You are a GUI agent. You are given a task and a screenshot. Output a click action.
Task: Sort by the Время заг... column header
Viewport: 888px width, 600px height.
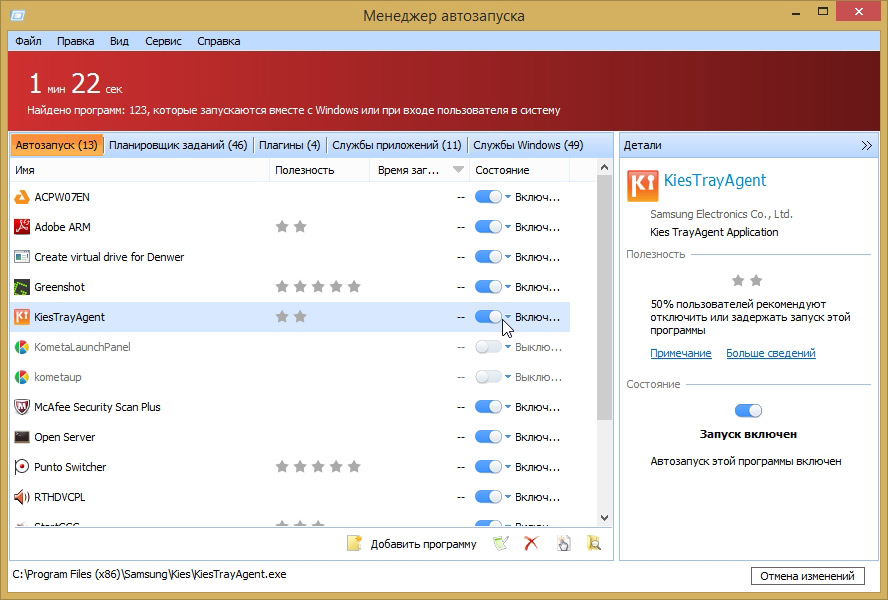click(x=419, y=170)
